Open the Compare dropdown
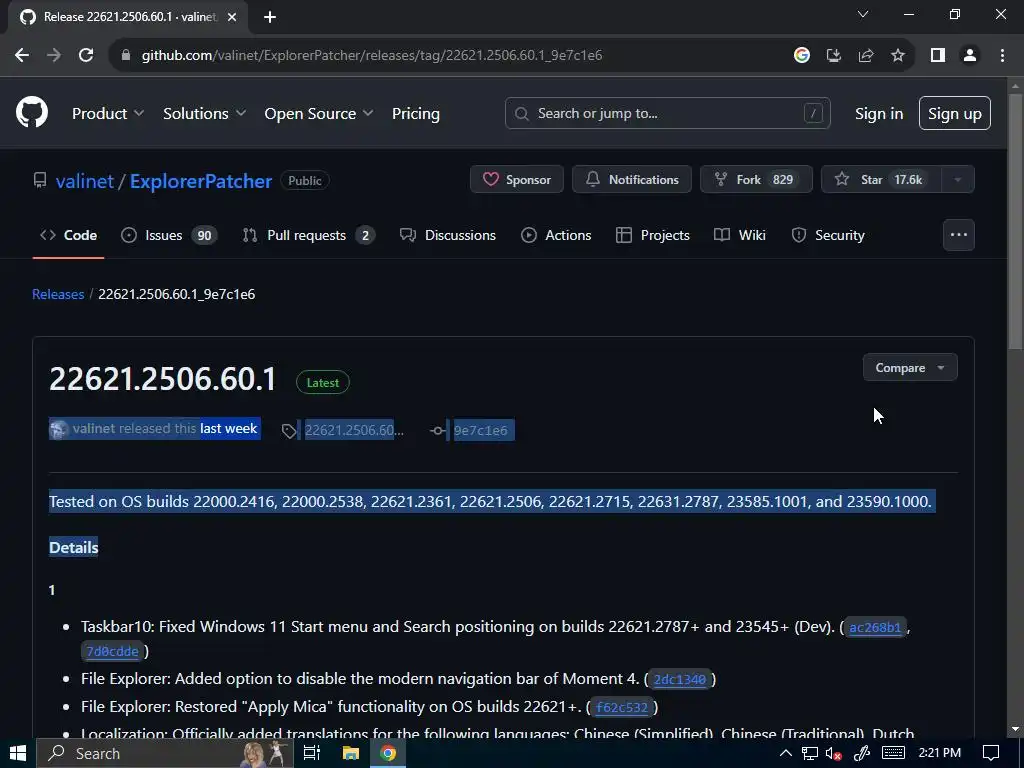This screenshot has width=1024, height=768. click(x=910, y=368)
